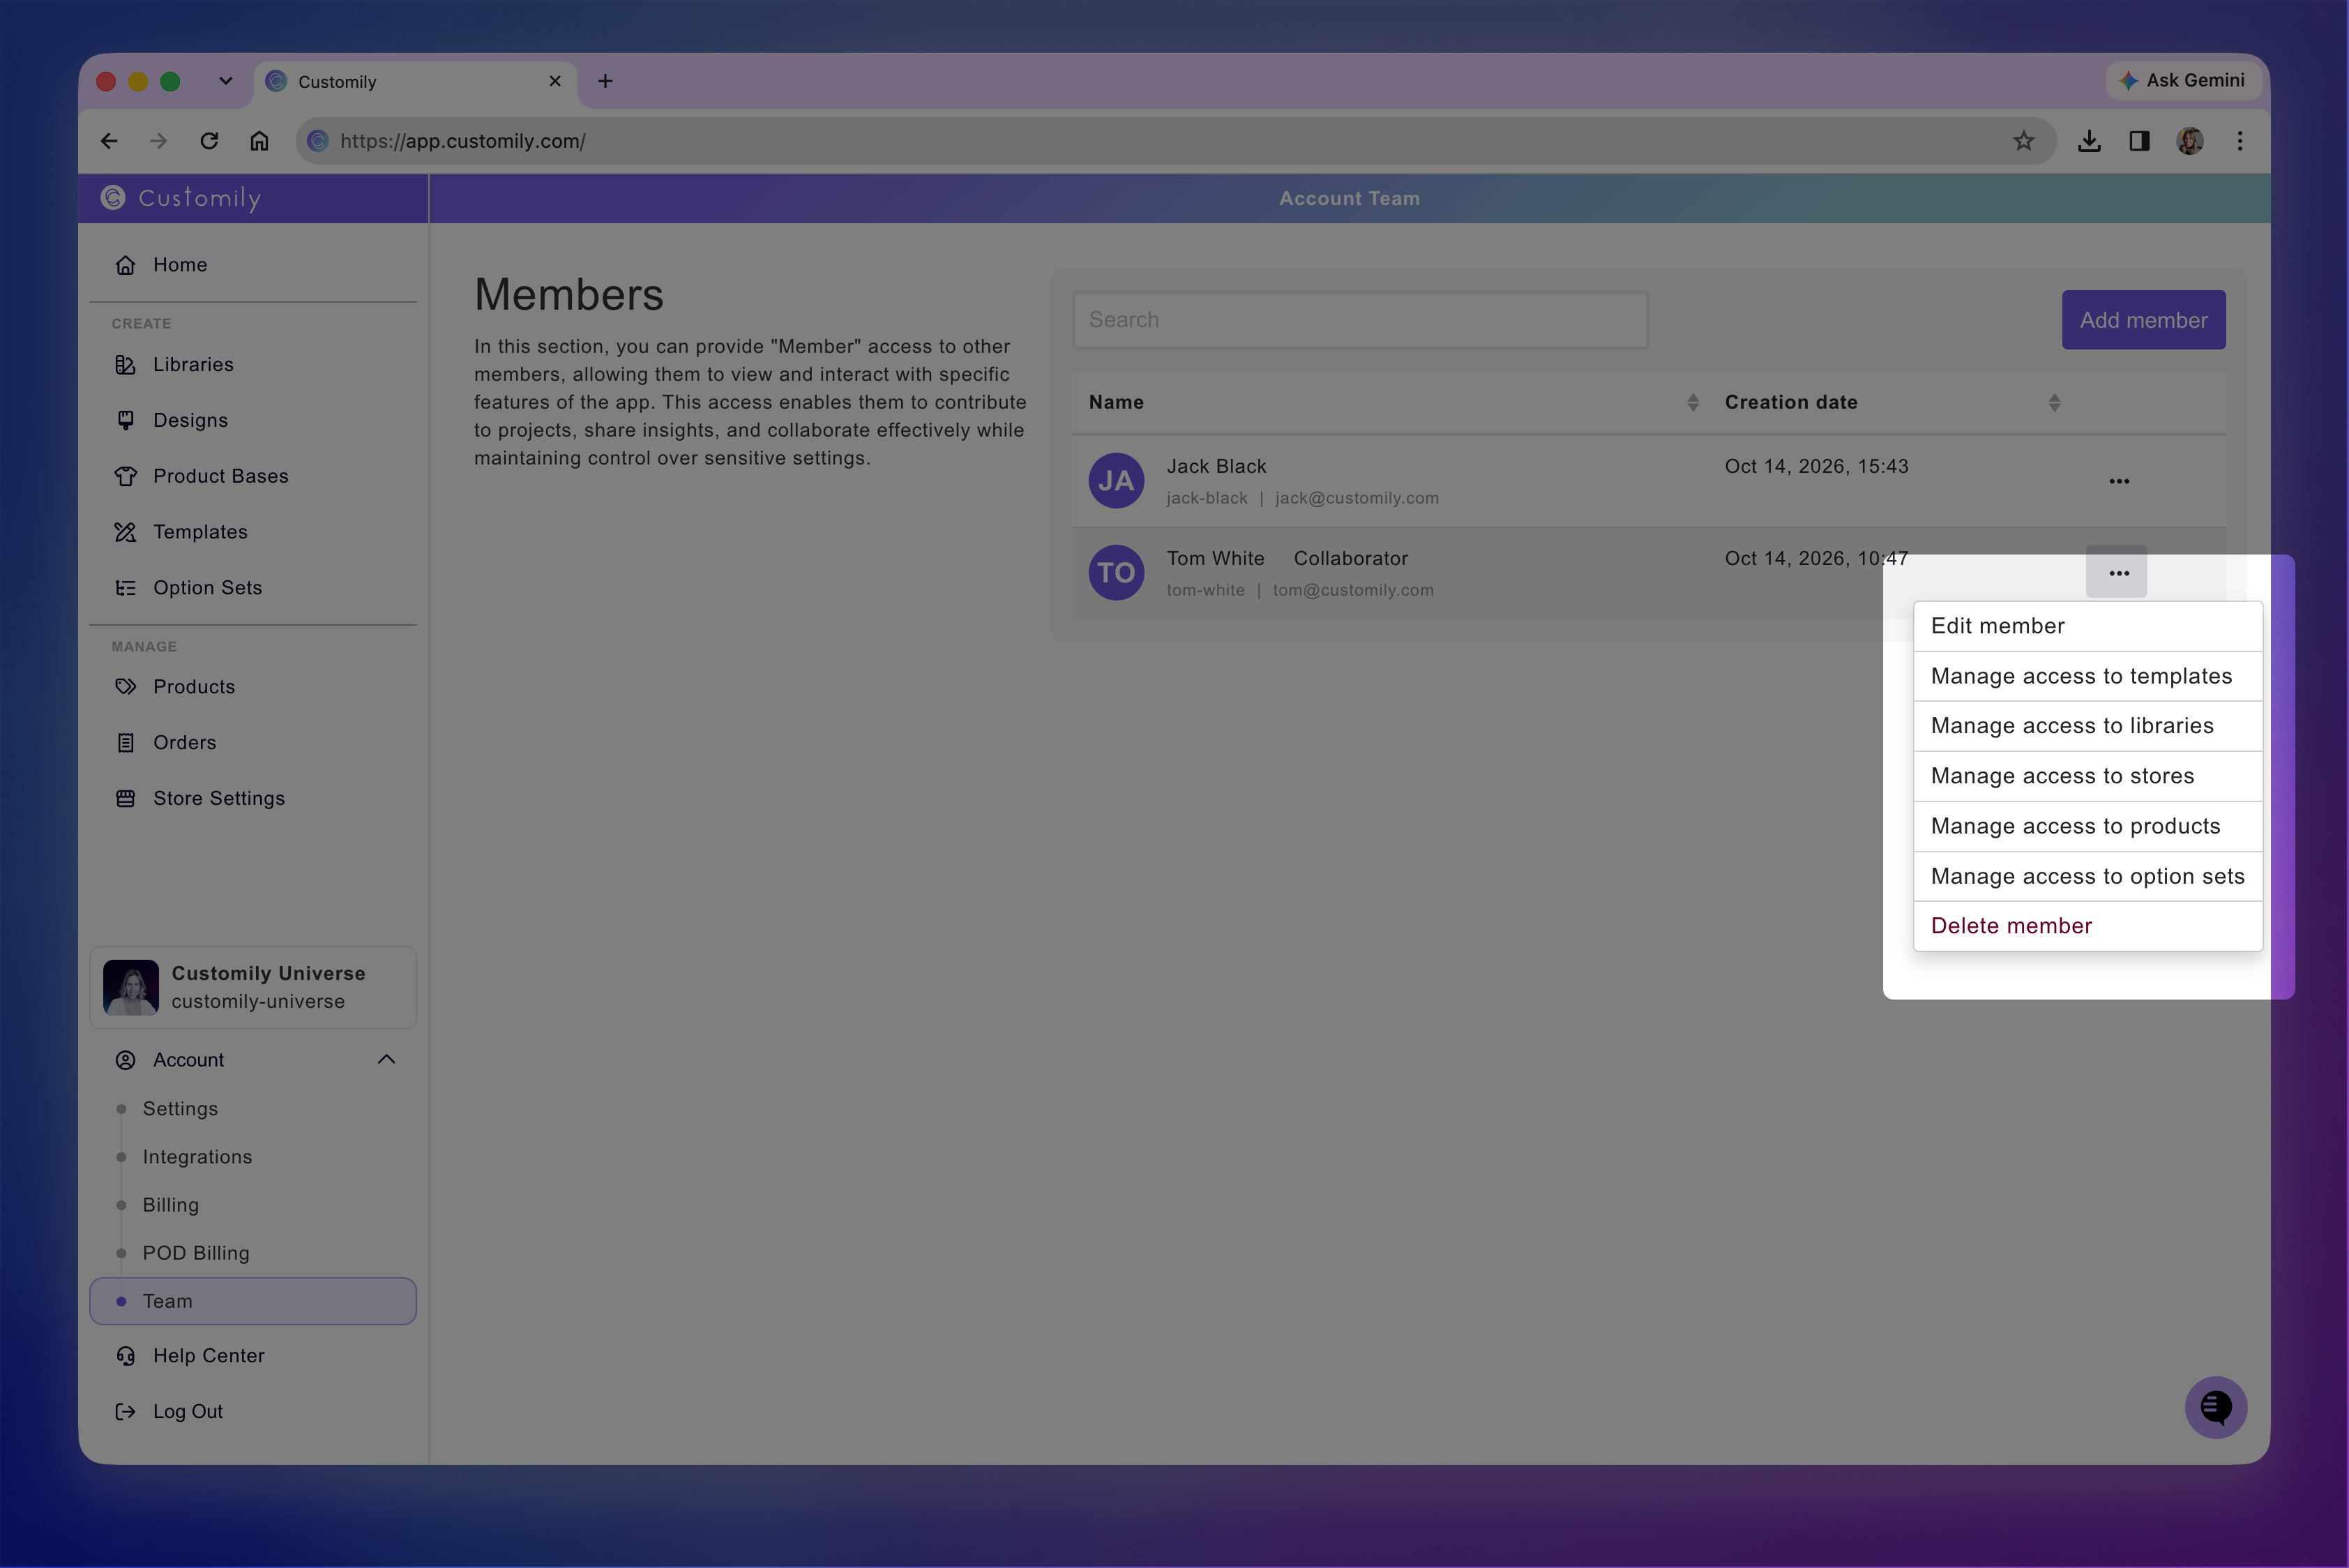
Task: Open the Integrations sub-item
Action: click(197, 1157)
